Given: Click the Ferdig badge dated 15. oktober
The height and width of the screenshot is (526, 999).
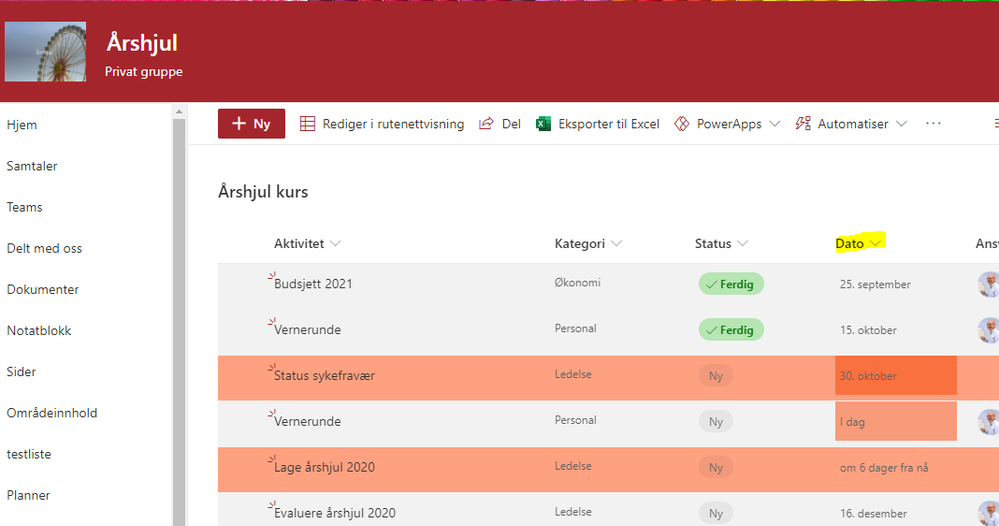Looking at the screenshot, I should (731, 330).
